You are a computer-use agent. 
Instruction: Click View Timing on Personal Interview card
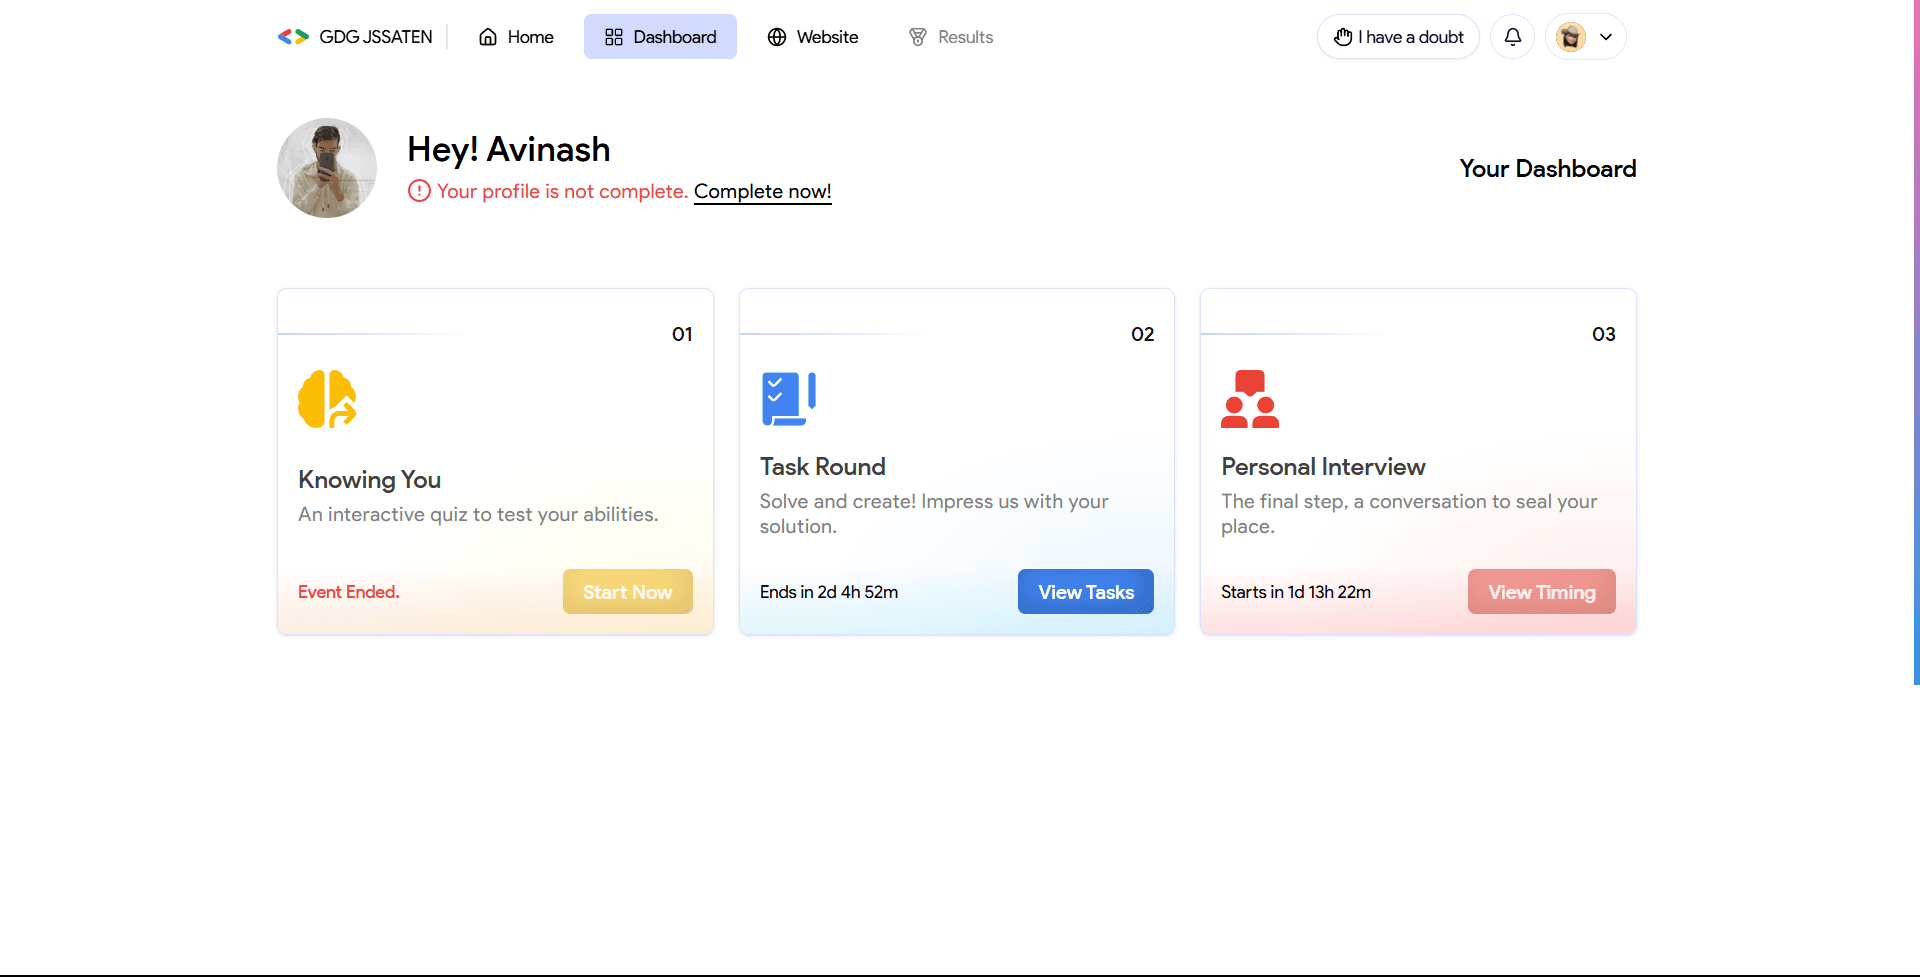[x=1541, y=591]
